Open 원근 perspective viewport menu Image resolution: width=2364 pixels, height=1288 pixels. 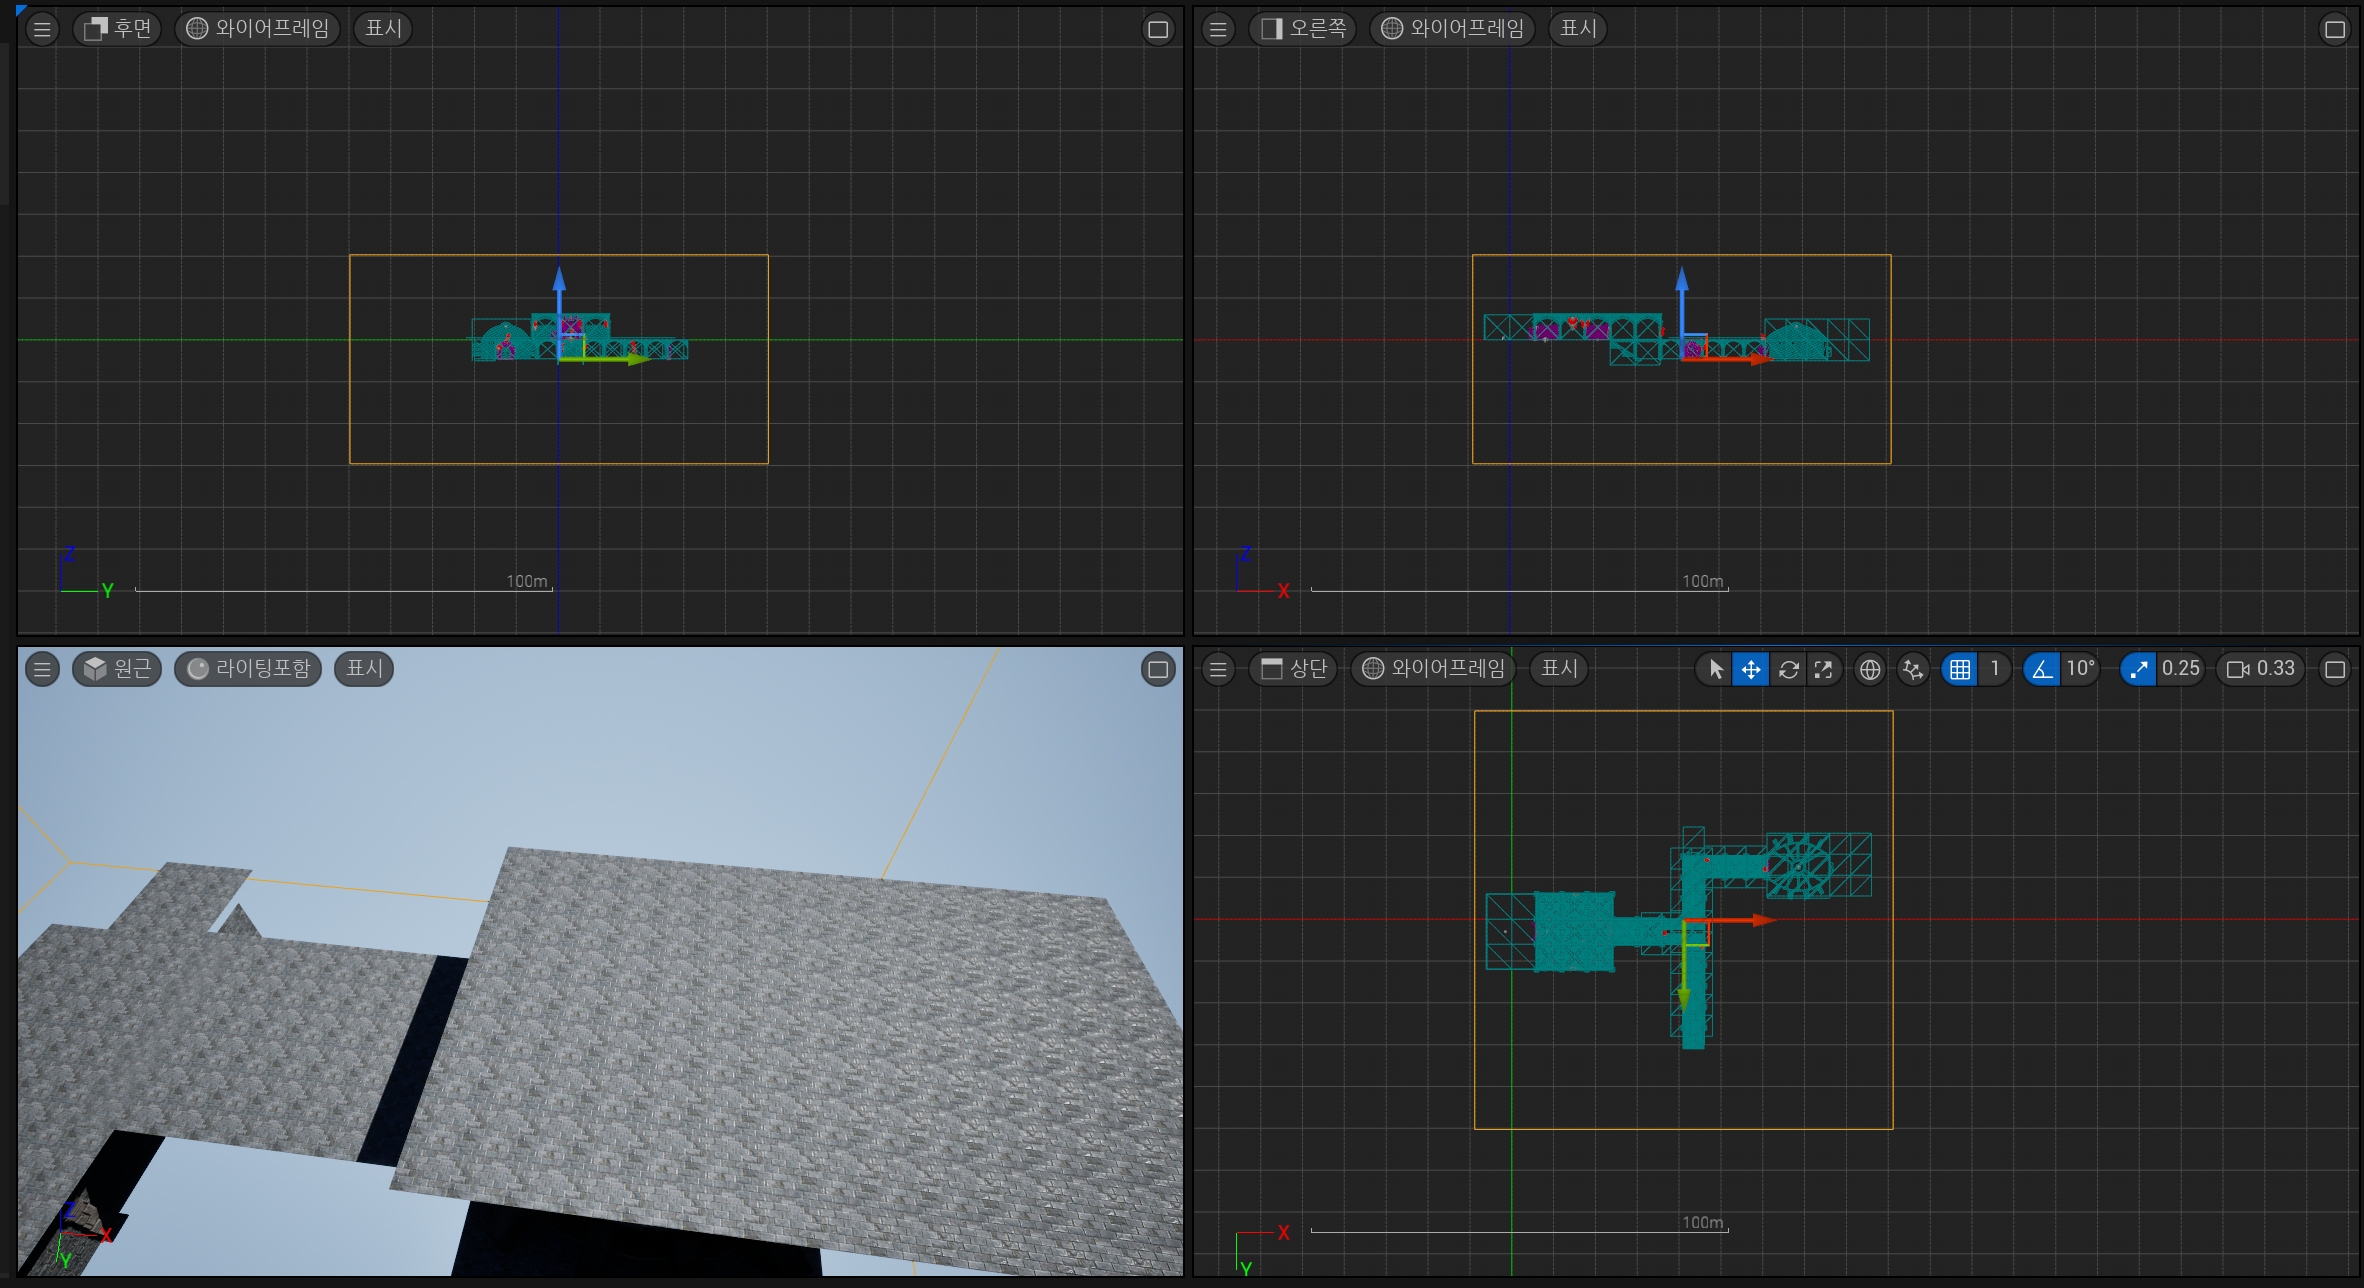point(118,669)
